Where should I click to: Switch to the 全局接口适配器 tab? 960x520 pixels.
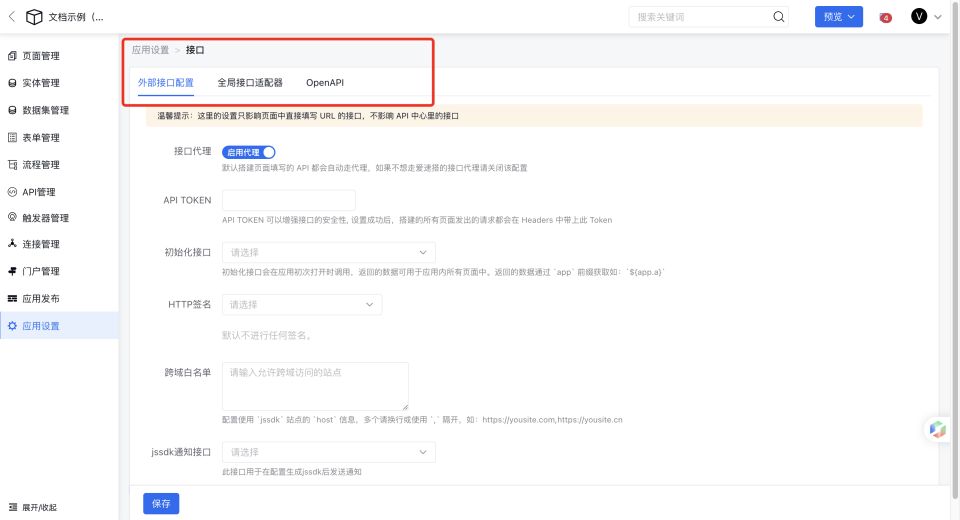(x=250, y=83)
